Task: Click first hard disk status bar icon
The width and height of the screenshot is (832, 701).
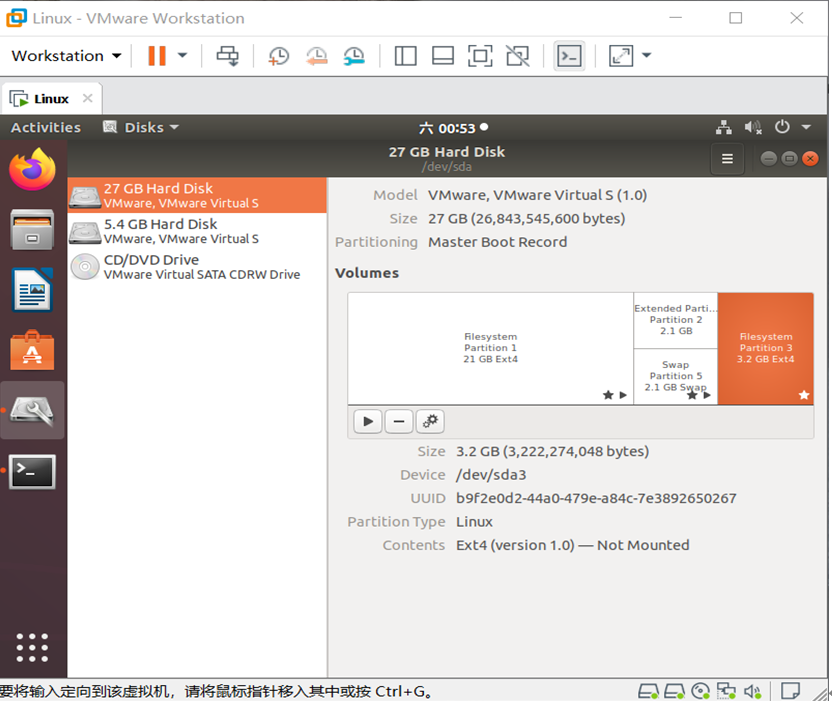Action: [648, 691]
